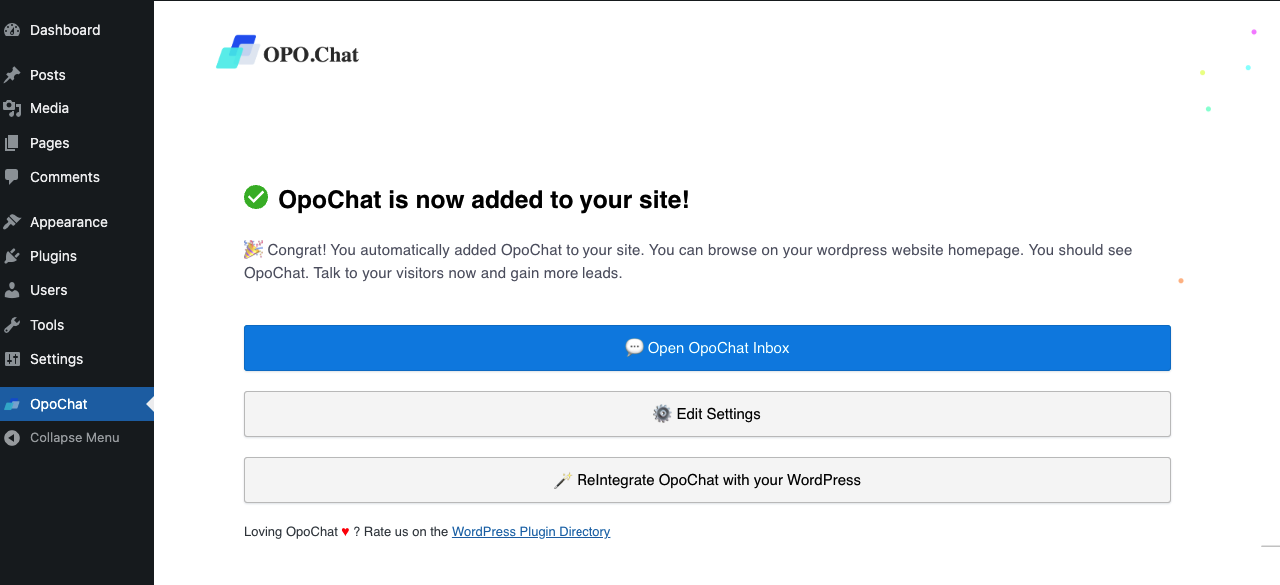Click the OpoChat sidebar logo icon
This screenshot has width=1280, height=585.
coord(12,404)
